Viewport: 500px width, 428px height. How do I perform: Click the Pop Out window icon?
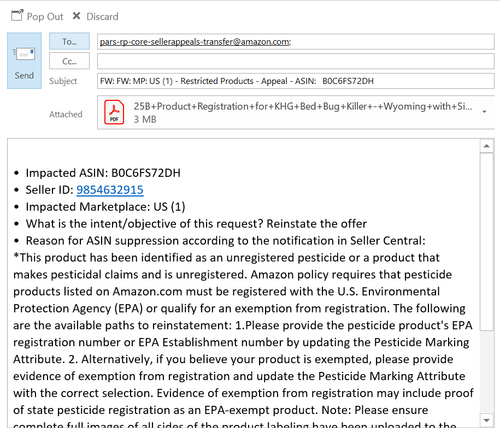pos(17,16)
